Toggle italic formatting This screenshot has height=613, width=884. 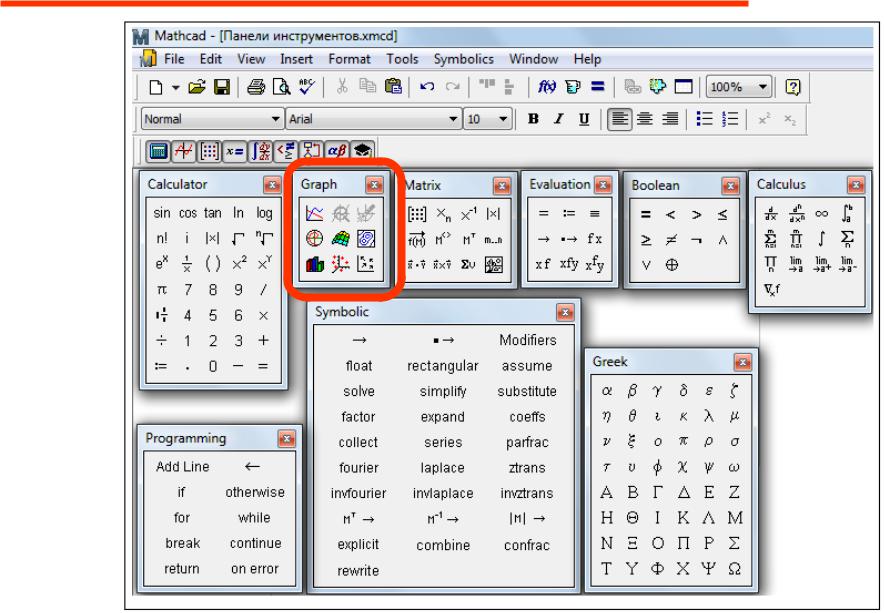[559, 119]
